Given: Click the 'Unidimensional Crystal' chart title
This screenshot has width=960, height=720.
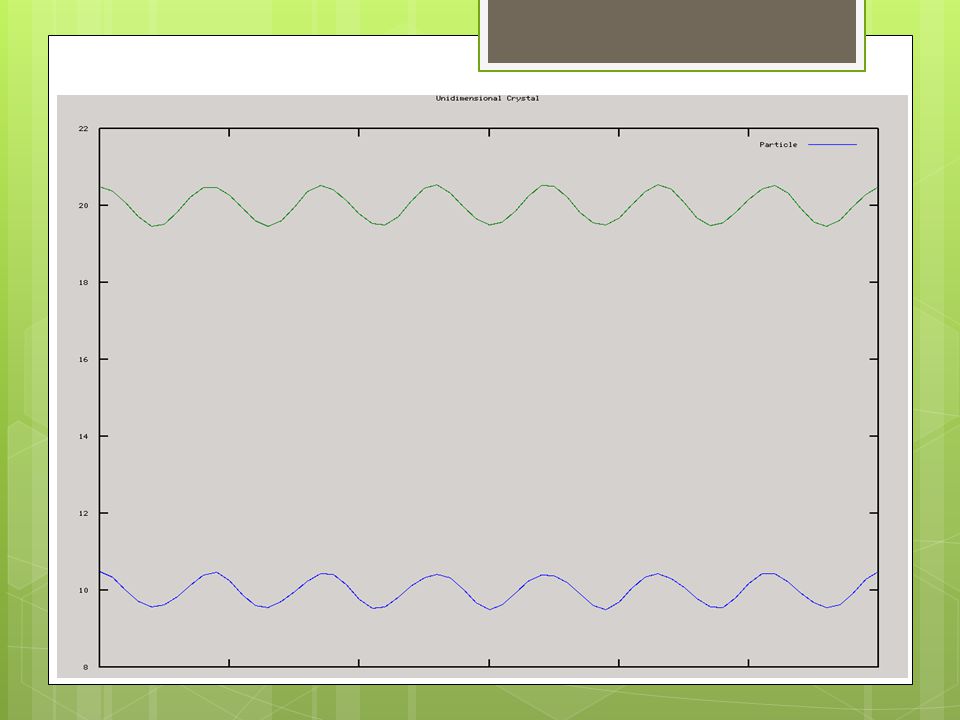Looking at the screenshot, I should 487,98.
